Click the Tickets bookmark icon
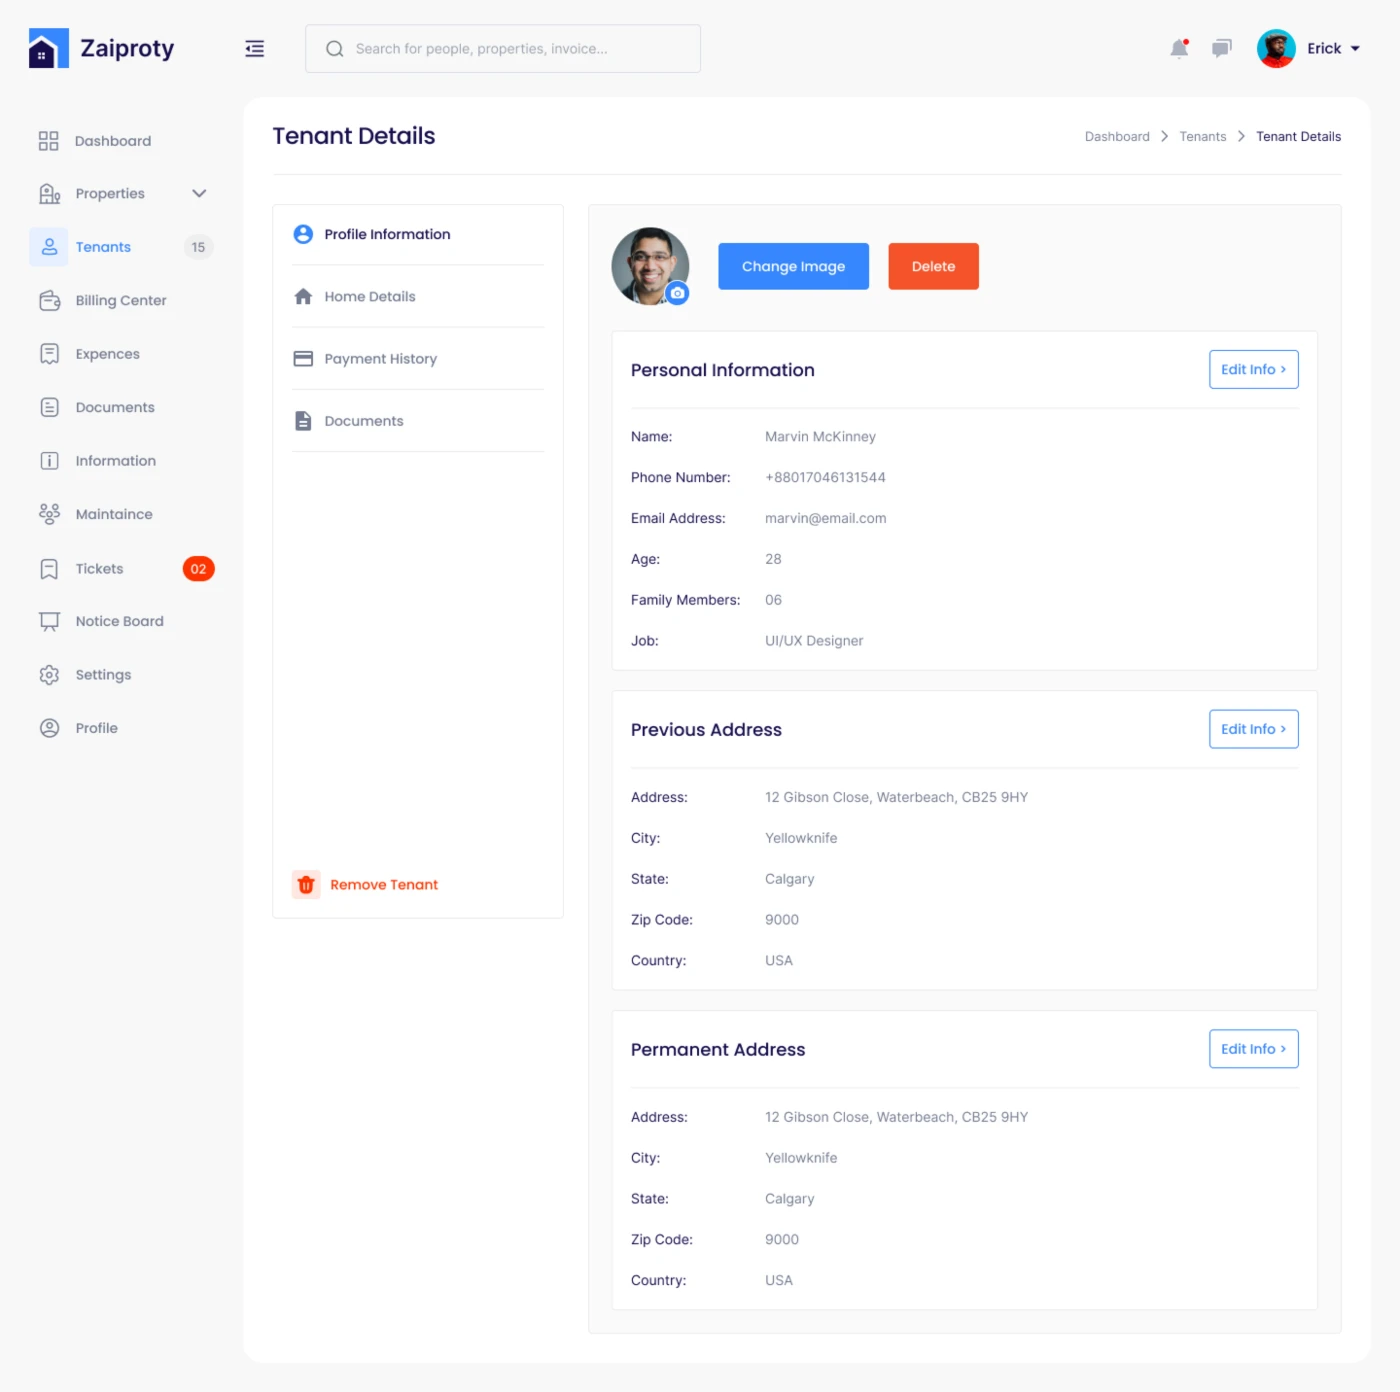 tap(49, 569)
